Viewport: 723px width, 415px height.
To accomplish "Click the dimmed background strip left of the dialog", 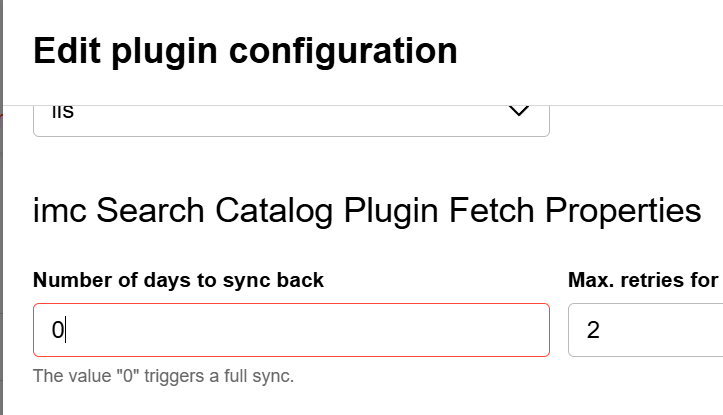I will coord(3,250).
